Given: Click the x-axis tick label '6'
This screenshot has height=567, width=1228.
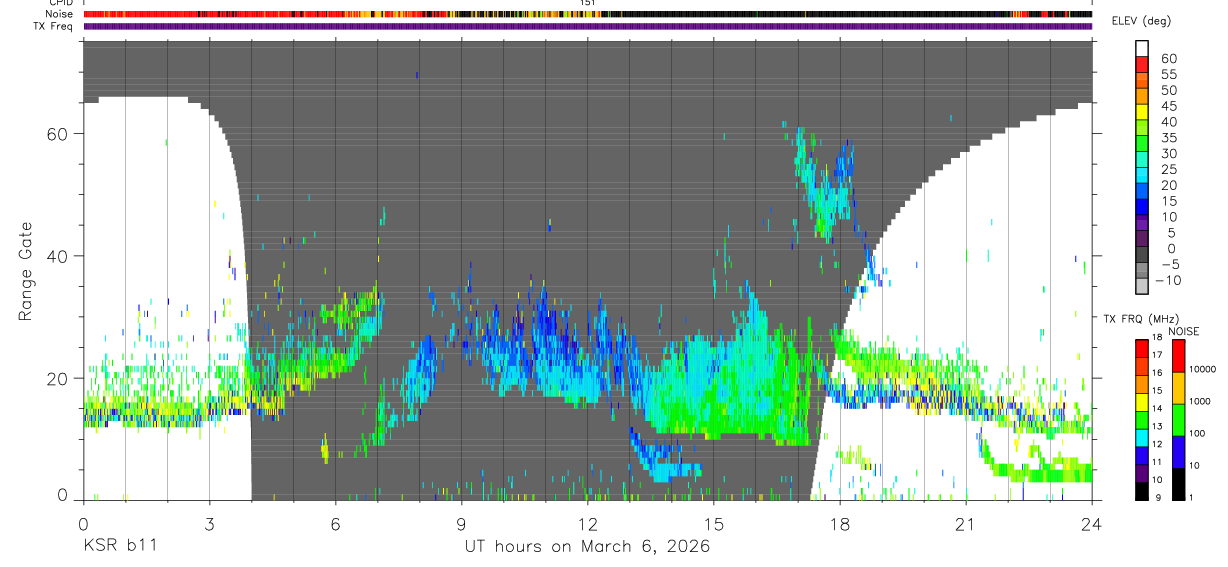Looking at the screenshot, I should point(336,524).
